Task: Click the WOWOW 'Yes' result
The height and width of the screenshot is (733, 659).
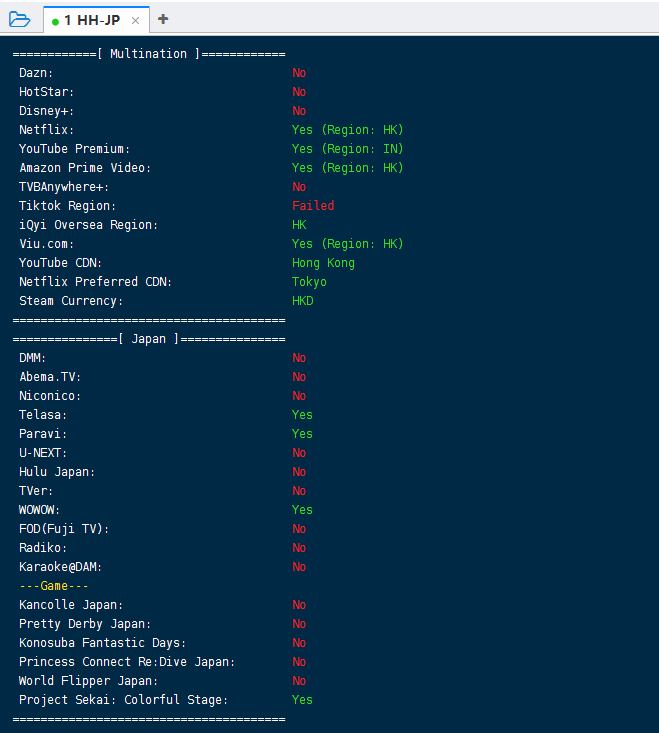Action: [302, 510]
